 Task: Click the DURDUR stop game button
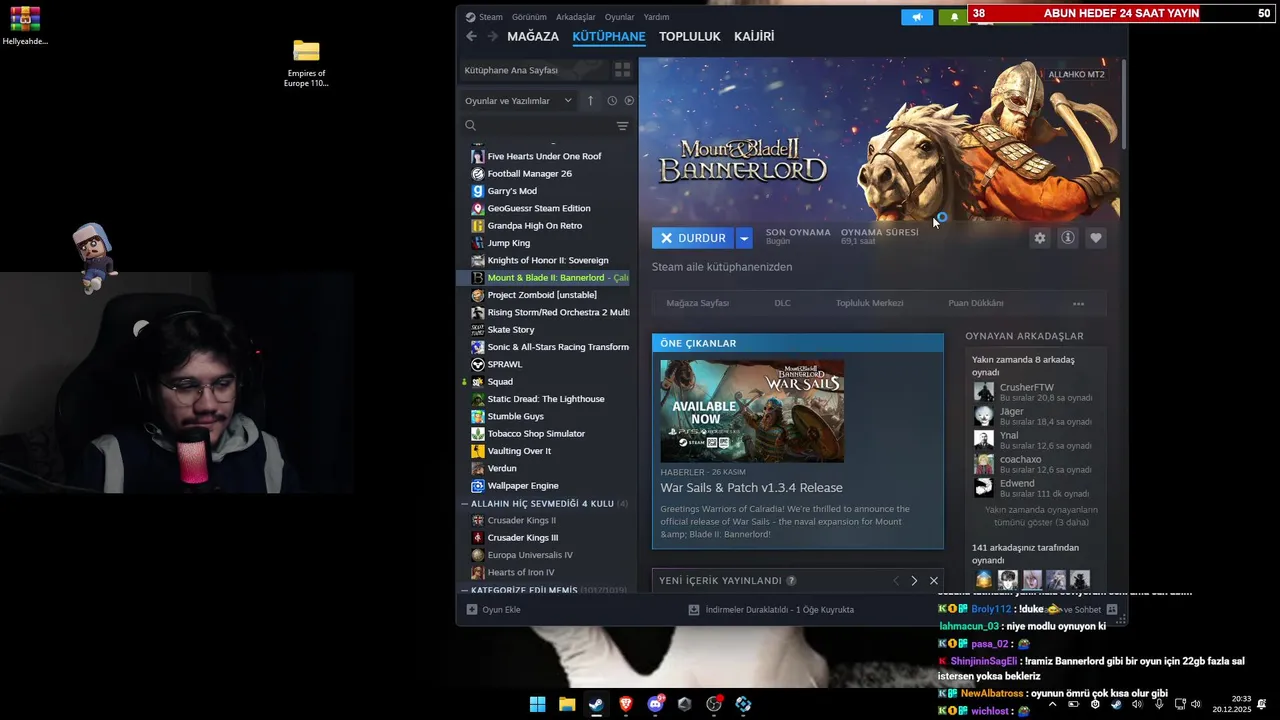694,238
